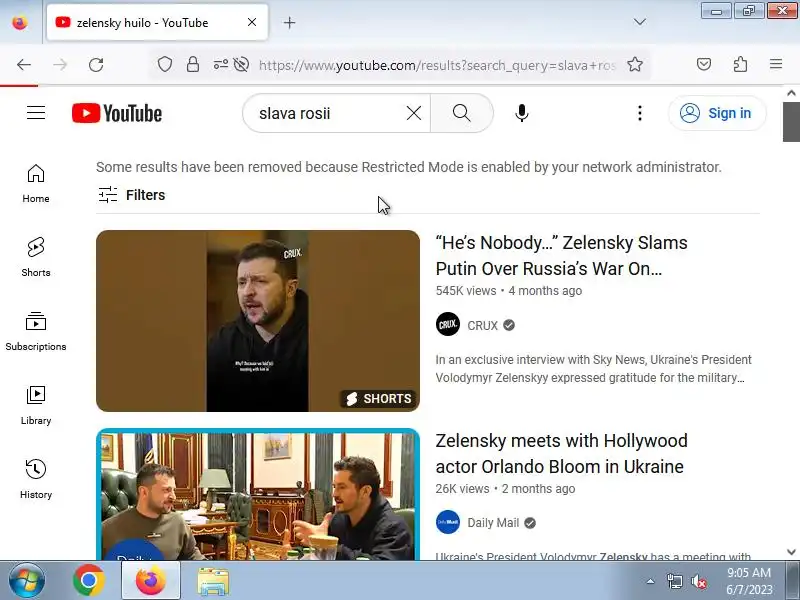This screenshot has height=600, width=800.
Task: Open the network tray icon
Action: click(674, 581)
